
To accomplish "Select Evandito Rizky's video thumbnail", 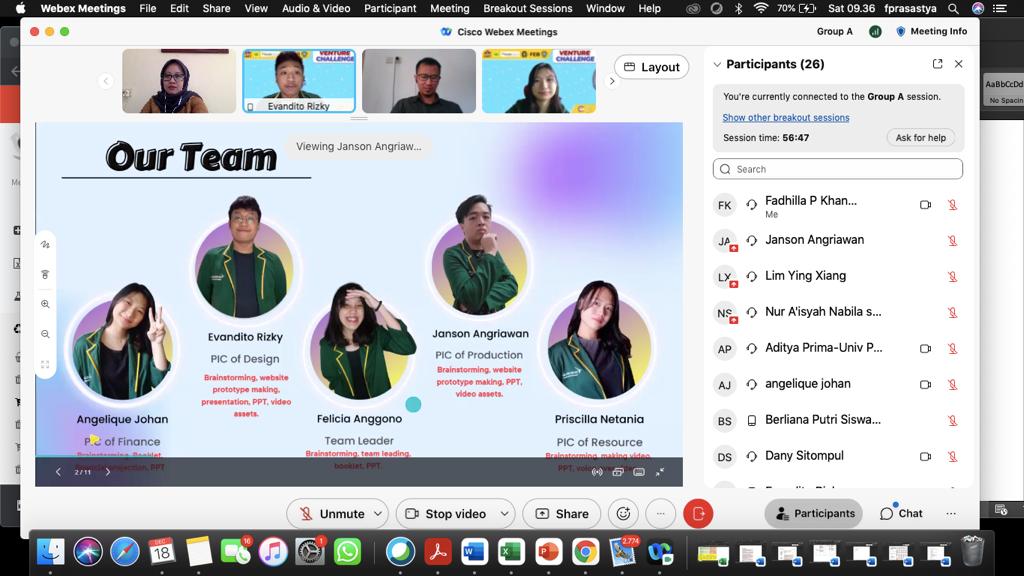I will pyautogui.click(x=299, y=81).
